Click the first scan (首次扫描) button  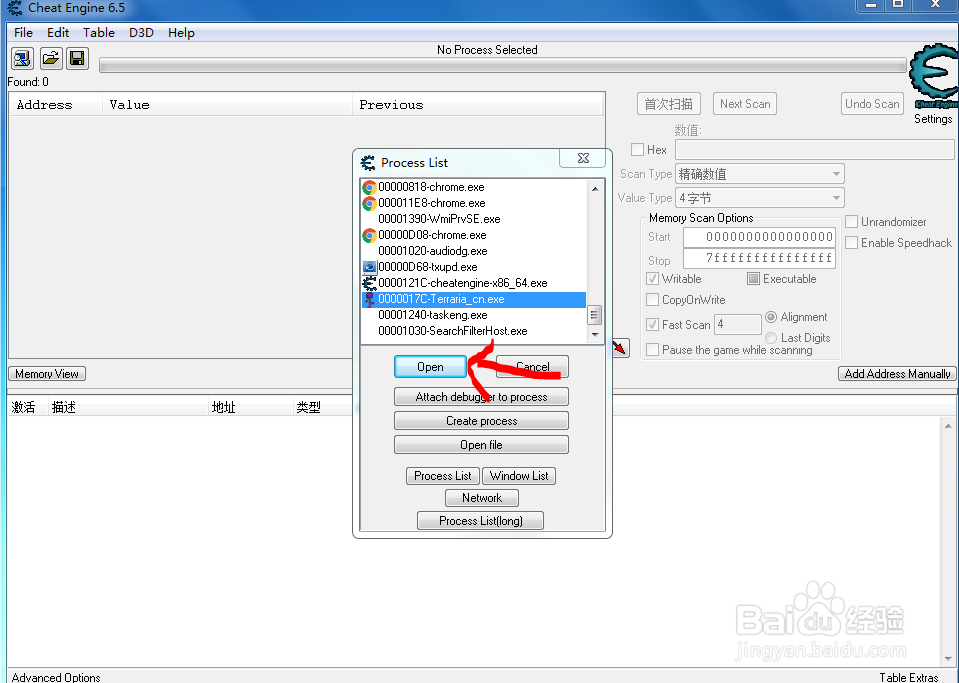tap(668, 104)
